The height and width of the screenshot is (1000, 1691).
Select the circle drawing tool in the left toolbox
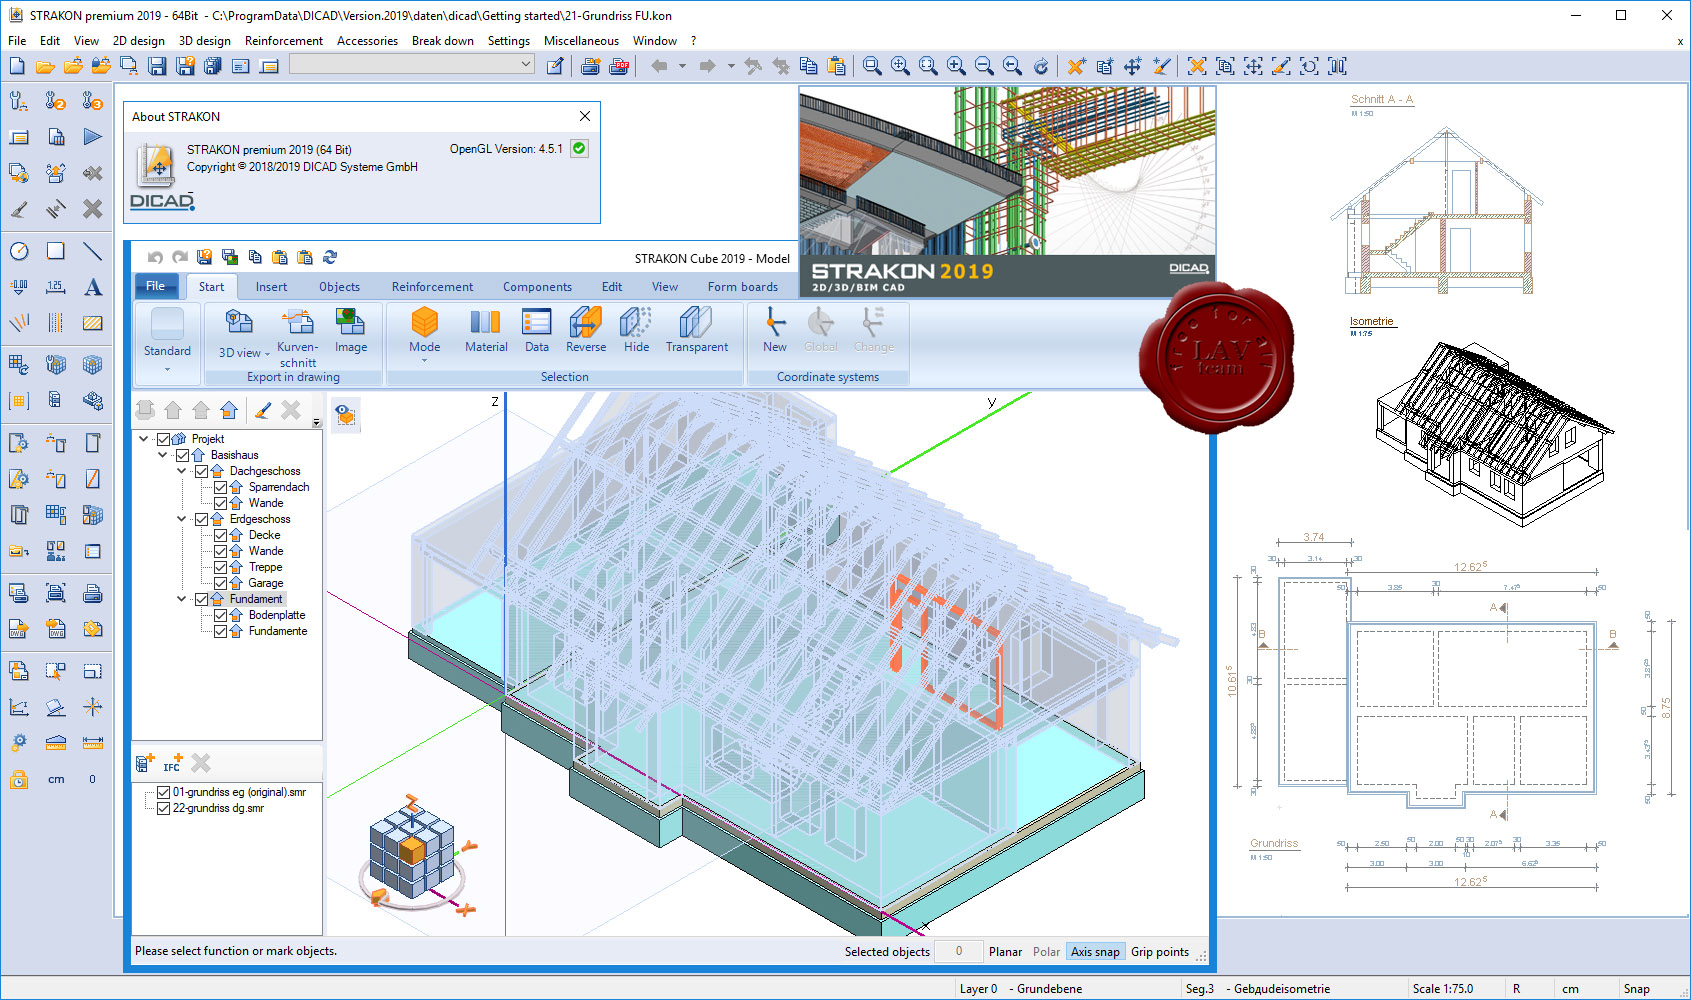click(19, 251)
